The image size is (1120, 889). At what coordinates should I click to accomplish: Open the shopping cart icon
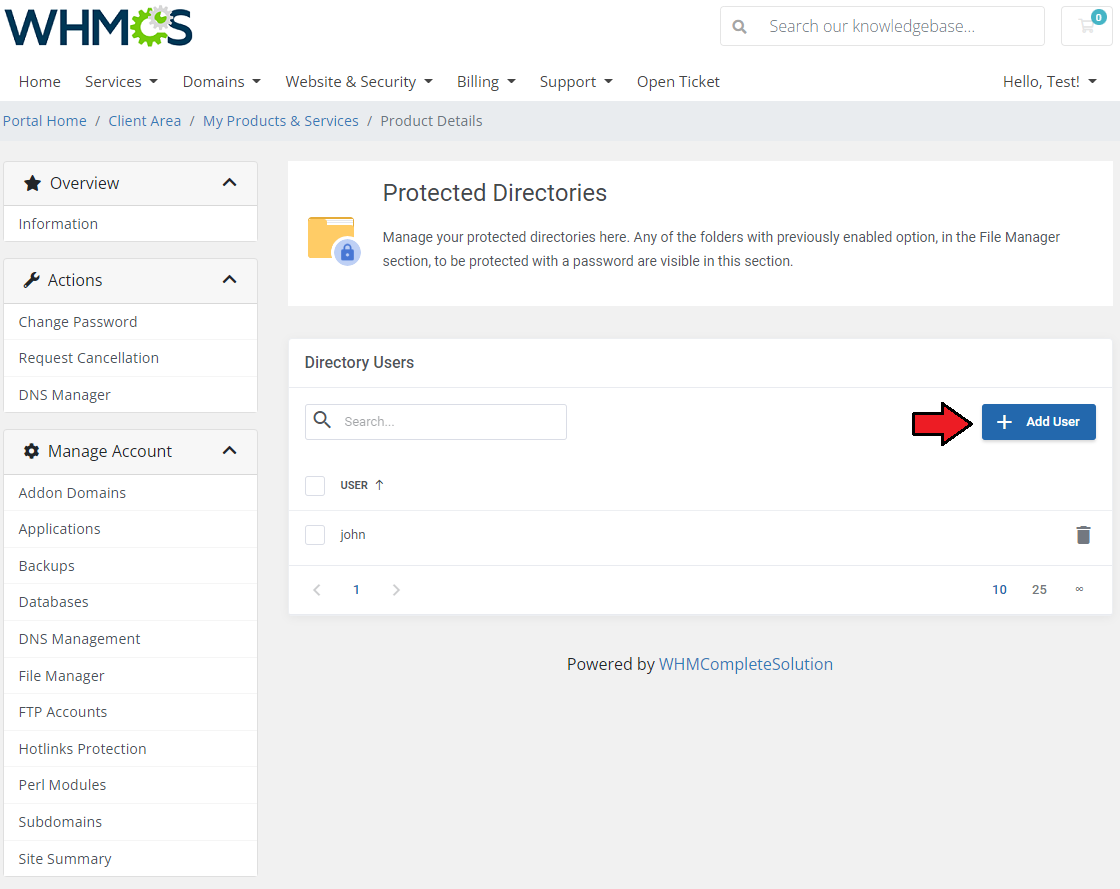pyautogui.click(x=1087, y=26)
